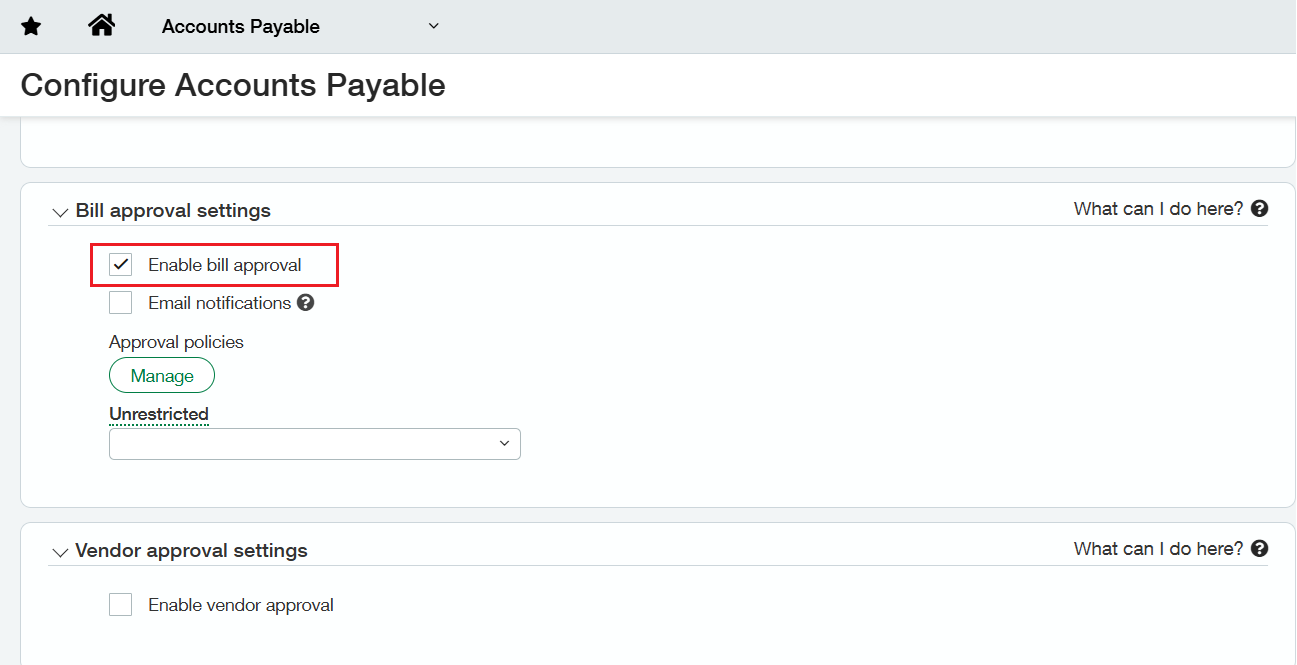
Task: Check Enable vendor approval box
Action: [121, 605]
